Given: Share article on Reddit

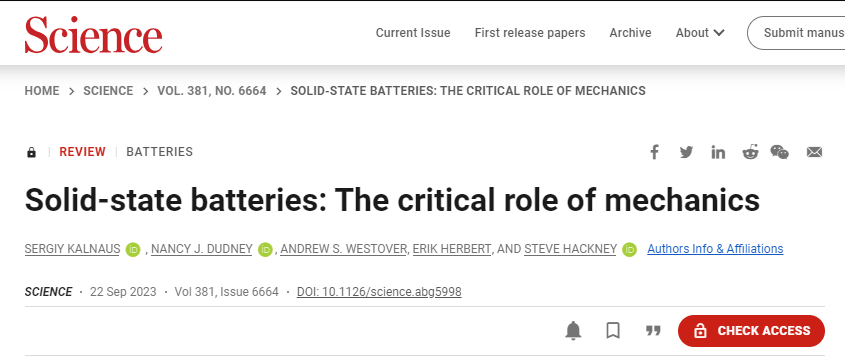Looking at the screenshot, I should (750, 152).
